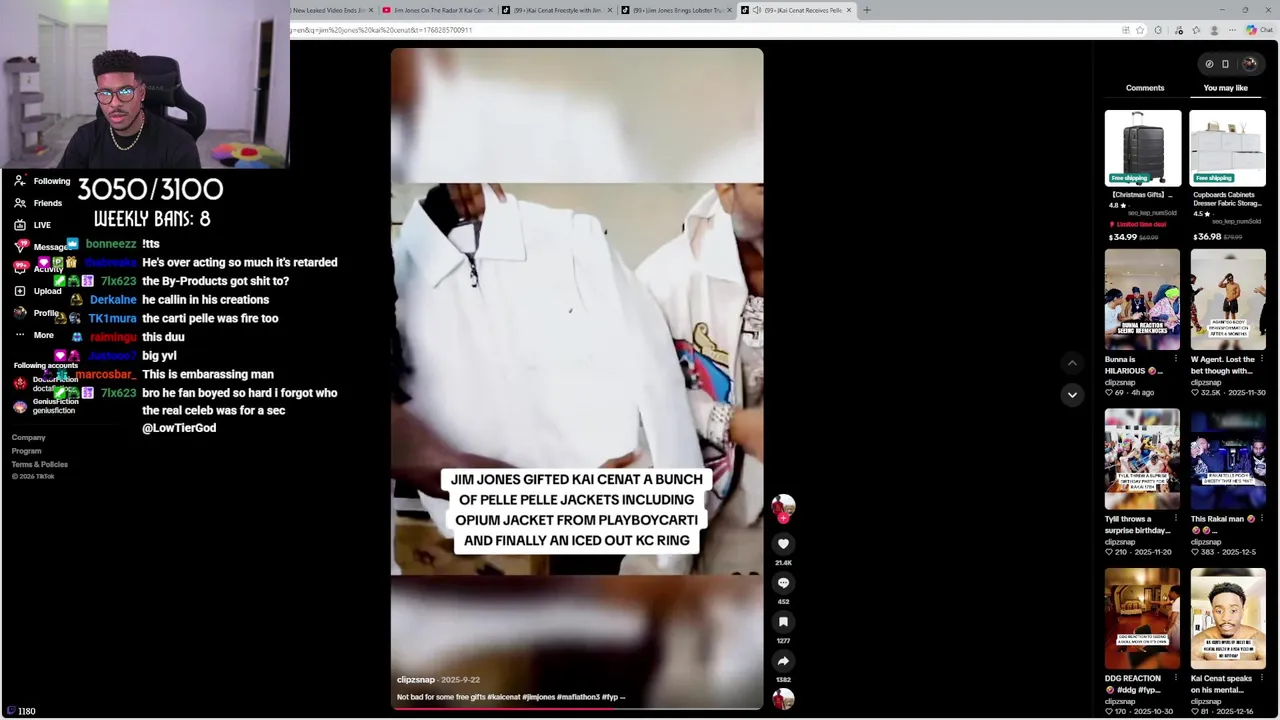The height and width of the screenshot is (720, 1280).
Task: Like the video with the heart icon
Action: [x=783, y=543]
